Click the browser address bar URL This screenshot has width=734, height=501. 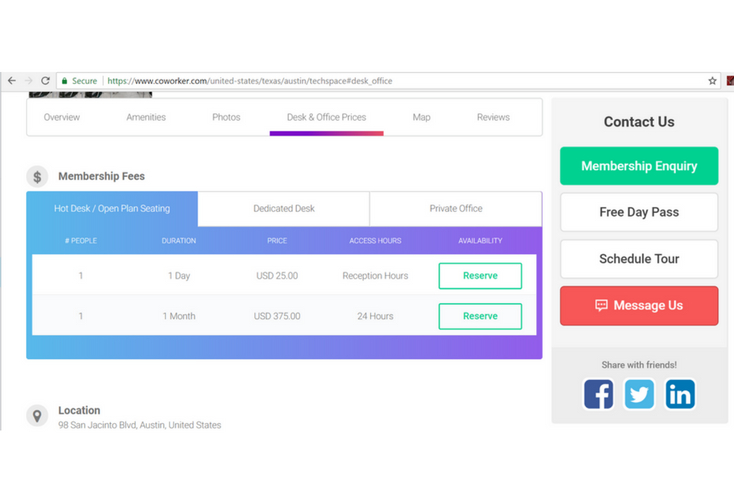coord(250,81)
